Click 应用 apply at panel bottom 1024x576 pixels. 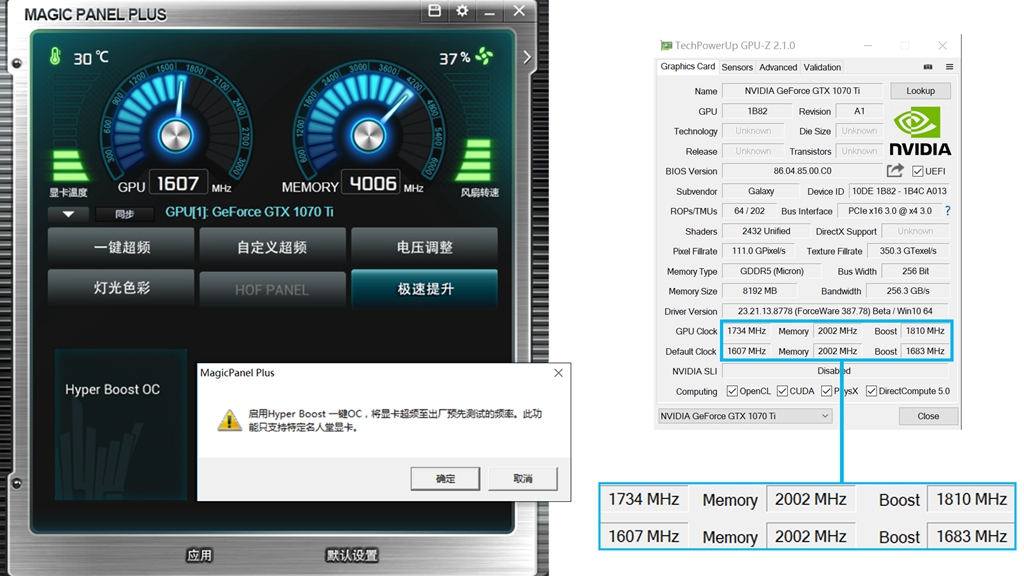[x=199, y=555]
